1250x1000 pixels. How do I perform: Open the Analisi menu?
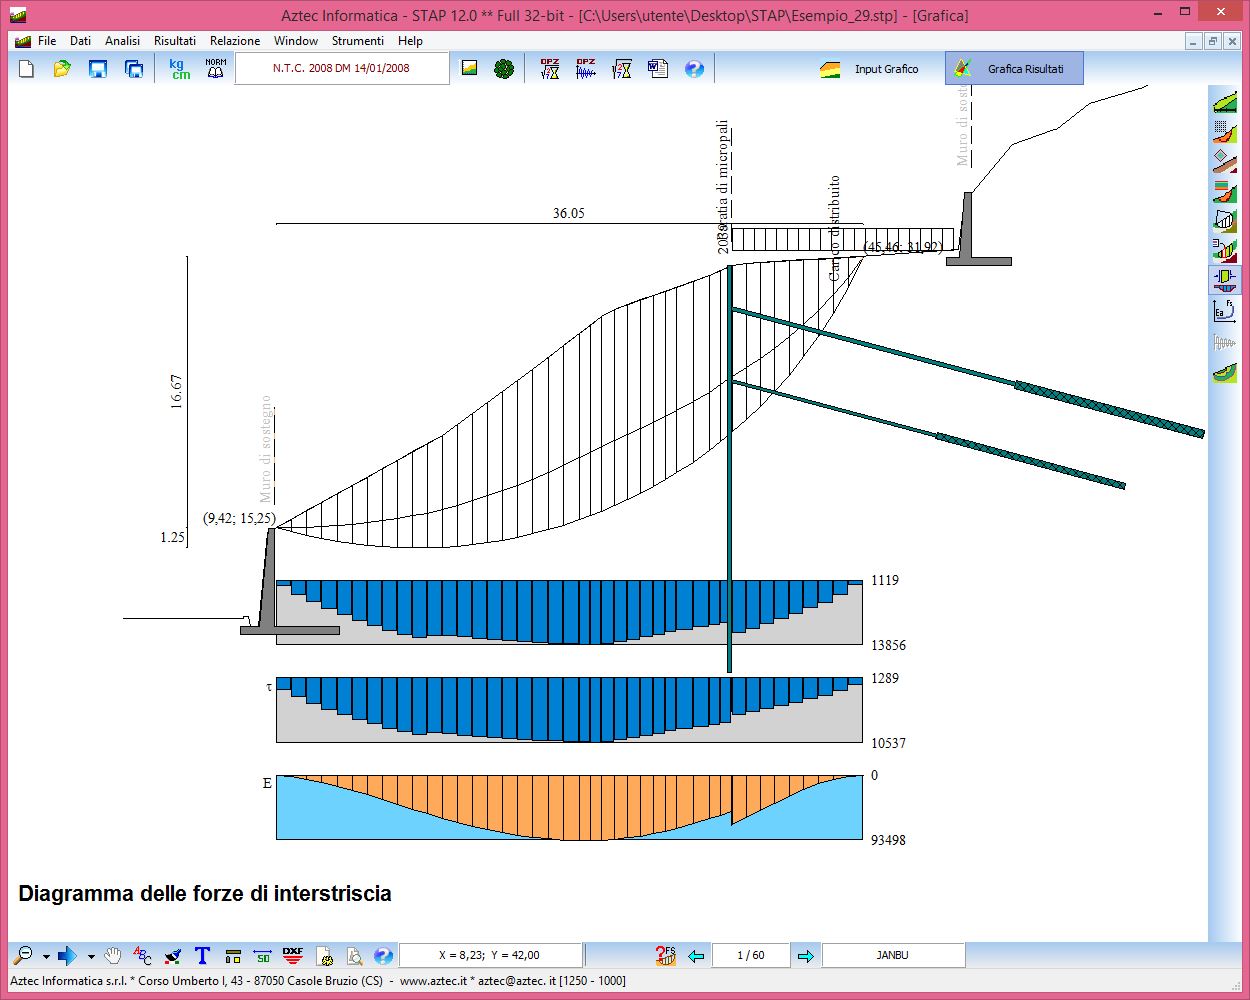point(122,41)
